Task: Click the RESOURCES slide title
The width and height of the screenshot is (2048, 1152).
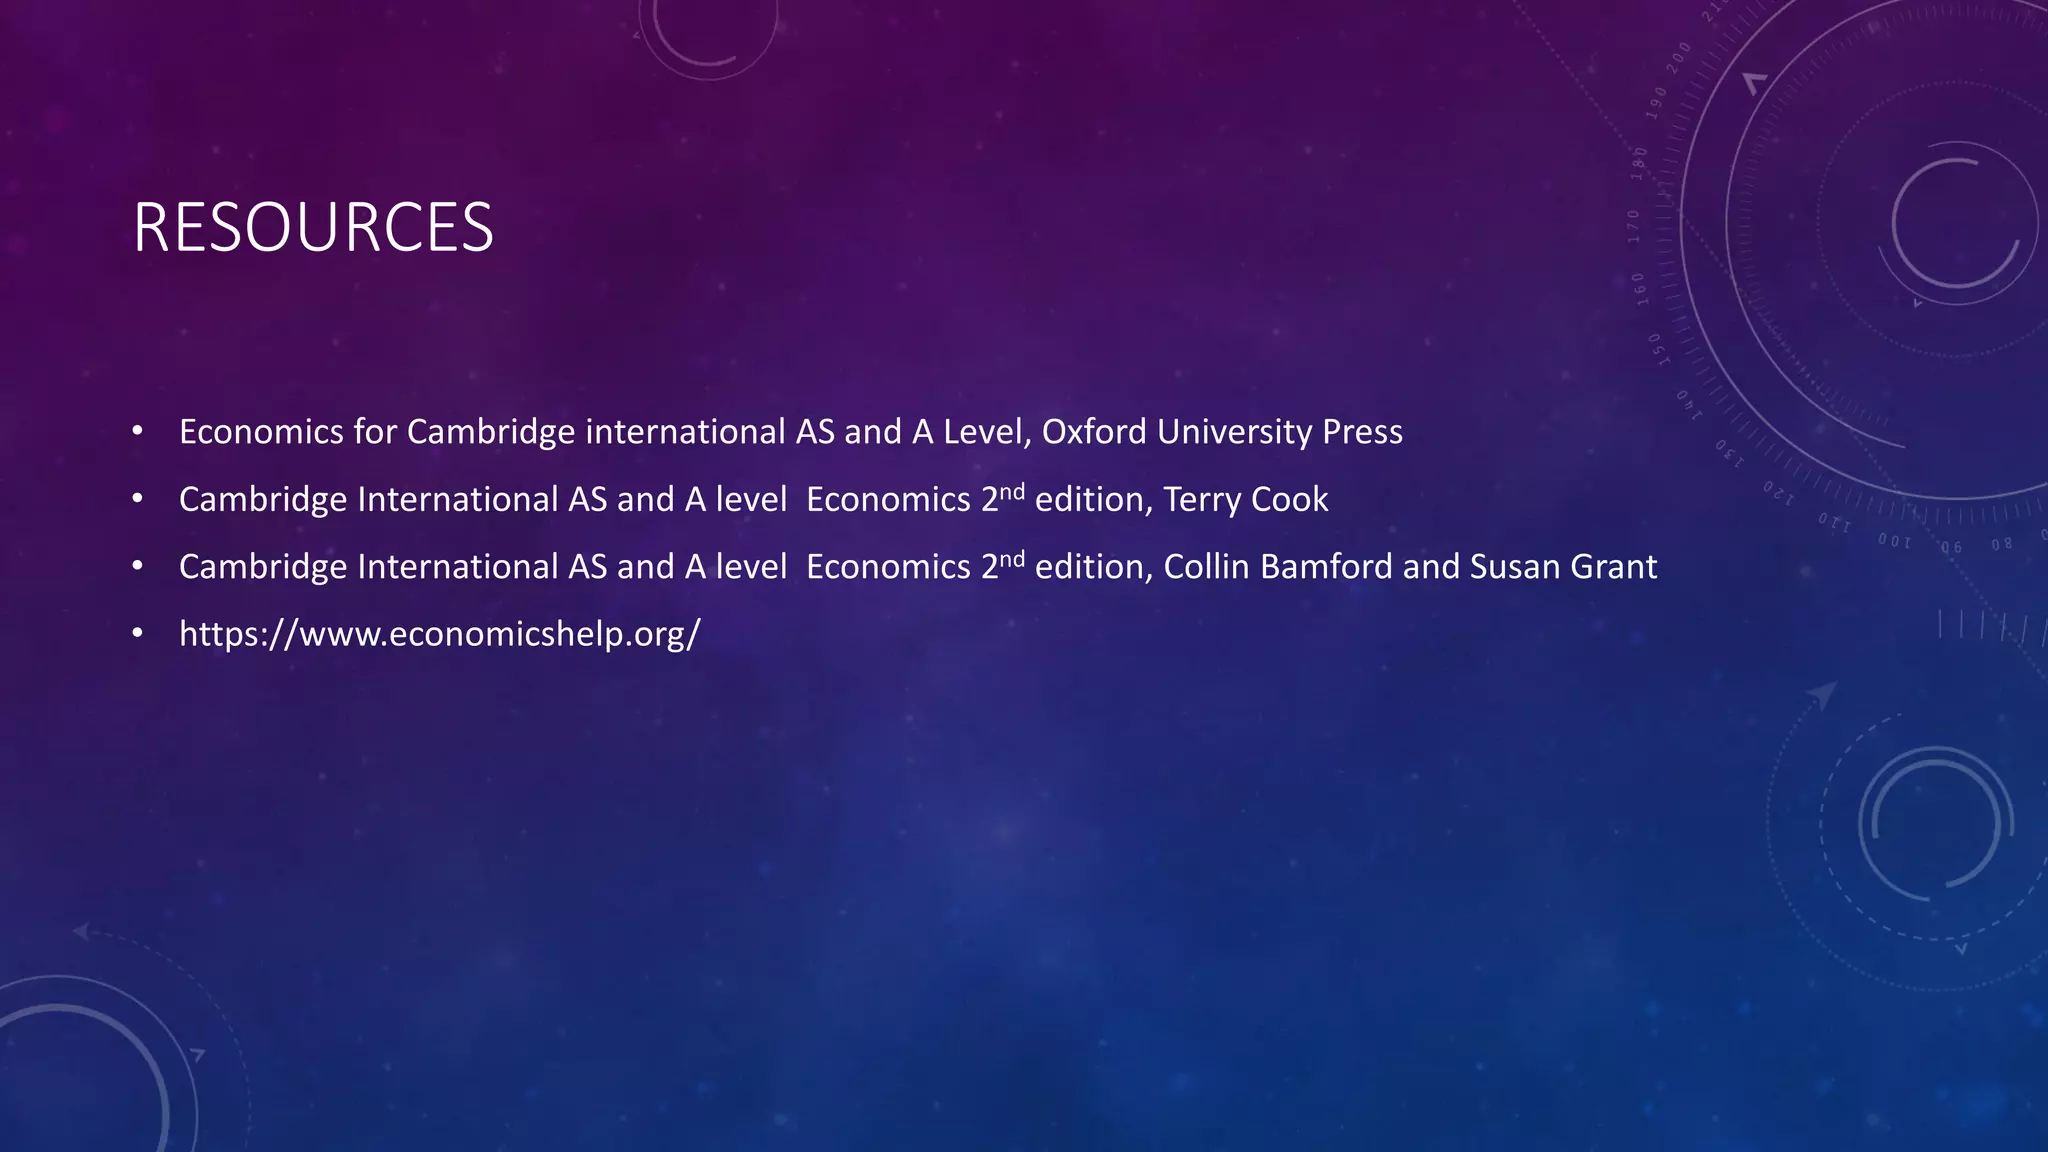Action: (x=313, y=228)
